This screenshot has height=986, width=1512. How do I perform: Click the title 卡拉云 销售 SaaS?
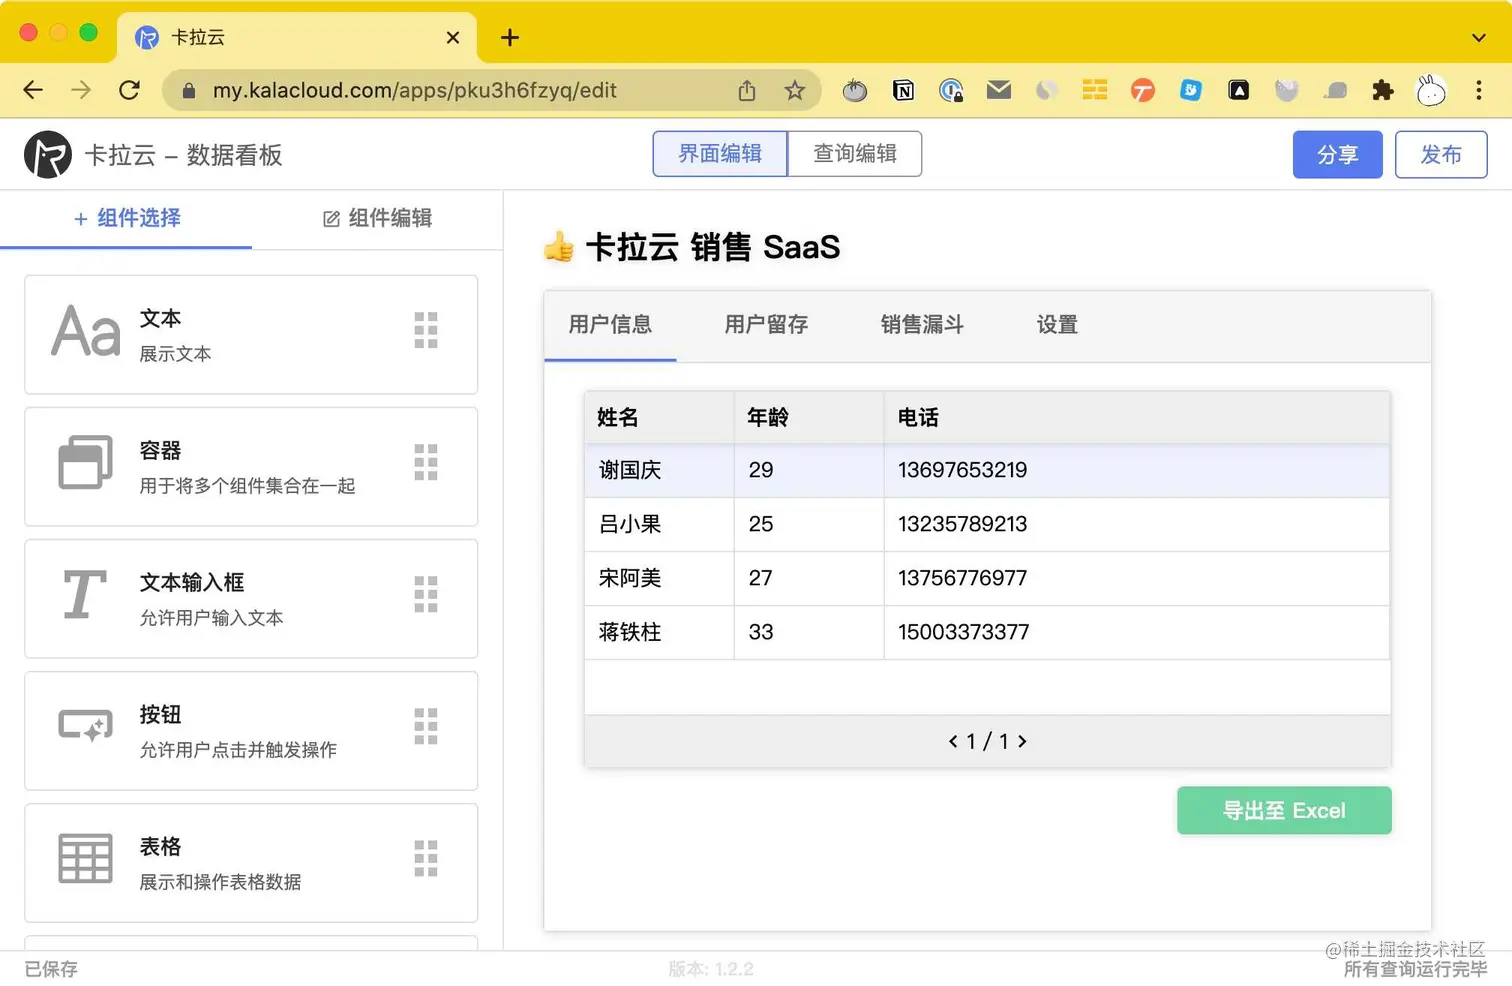712,247
